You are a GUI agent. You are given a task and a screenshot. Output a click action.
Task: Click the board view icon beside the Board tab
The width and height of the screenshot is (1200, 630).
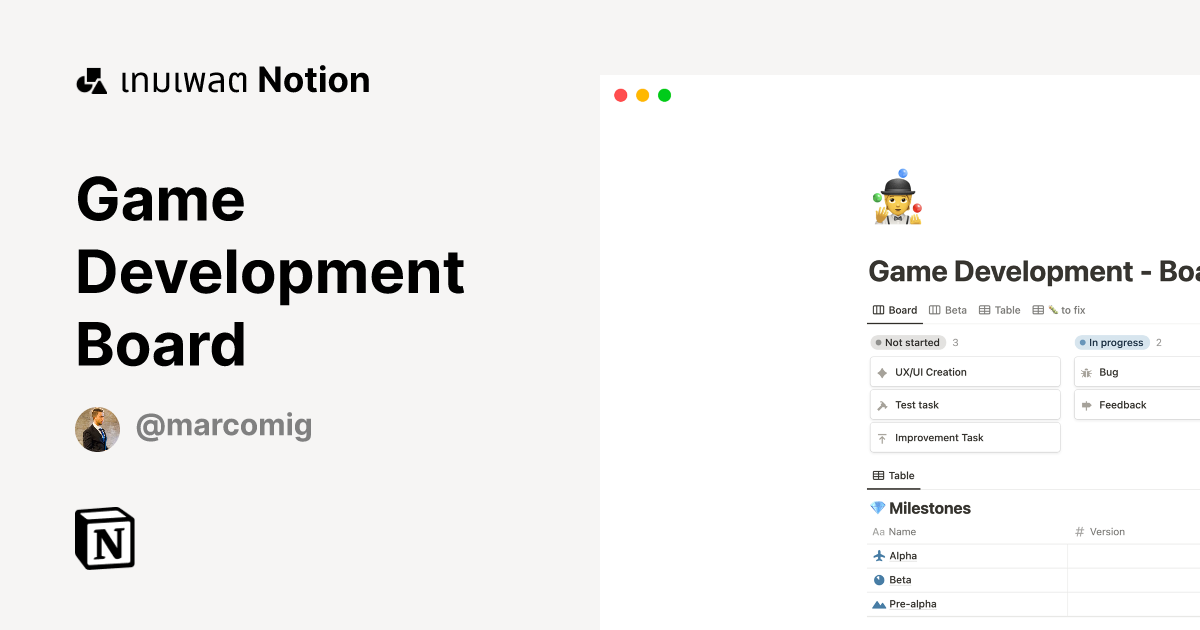878,309
